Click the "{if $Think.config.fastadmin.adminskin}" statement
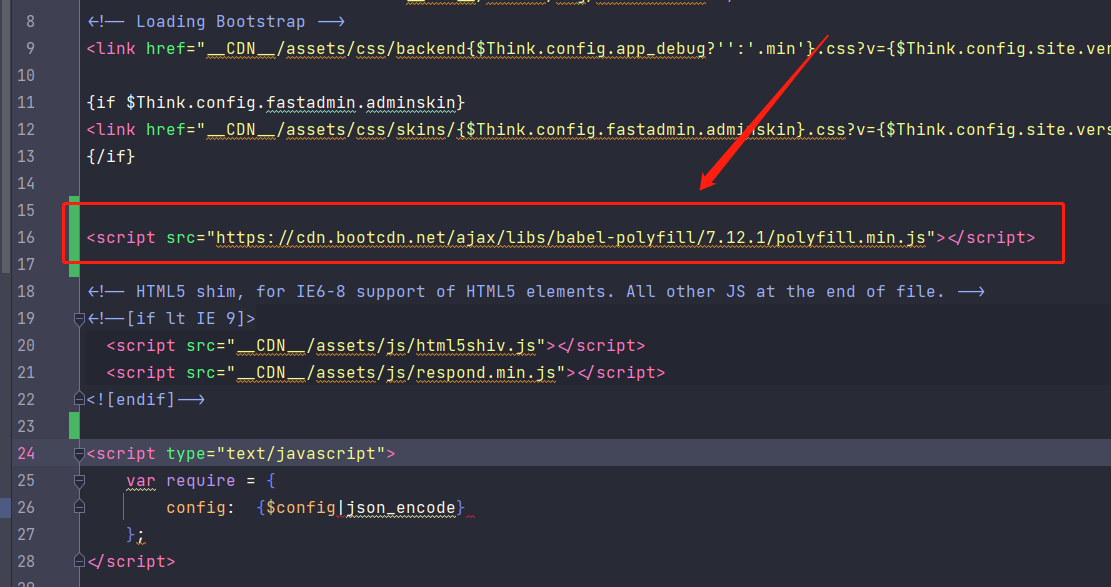The image size is (1111, 587). click(x=276, y=103)
